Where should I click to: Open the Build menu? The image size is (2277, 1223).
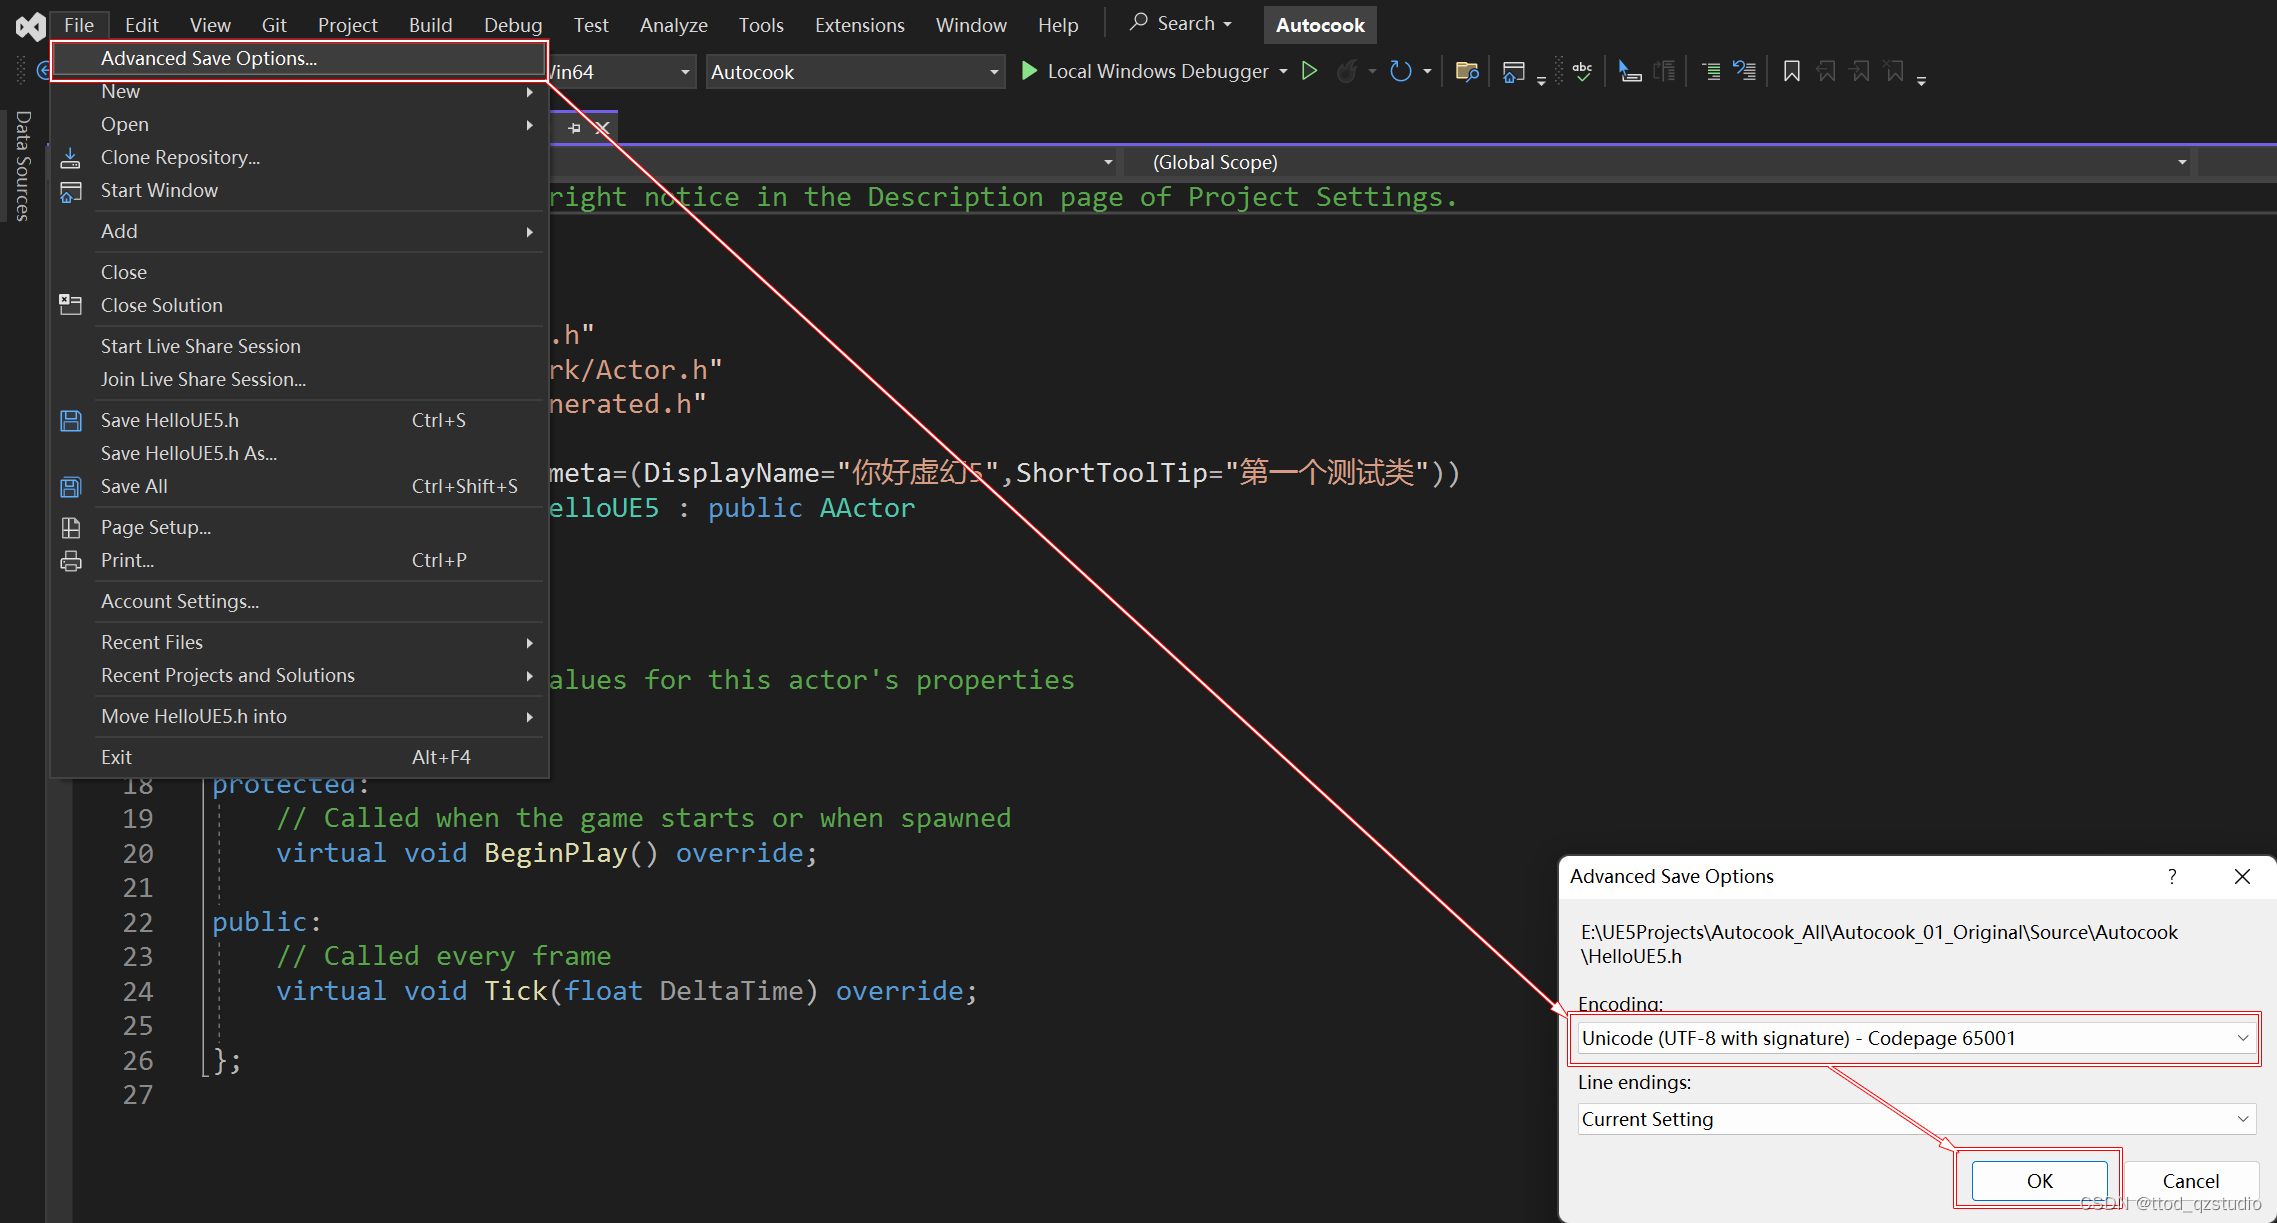coord(430,24)
